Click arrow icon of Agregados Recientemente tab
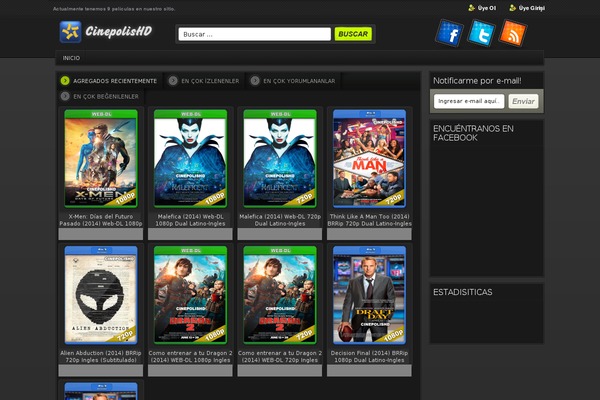Screen dimensions: 600x400 pos(65,81)
